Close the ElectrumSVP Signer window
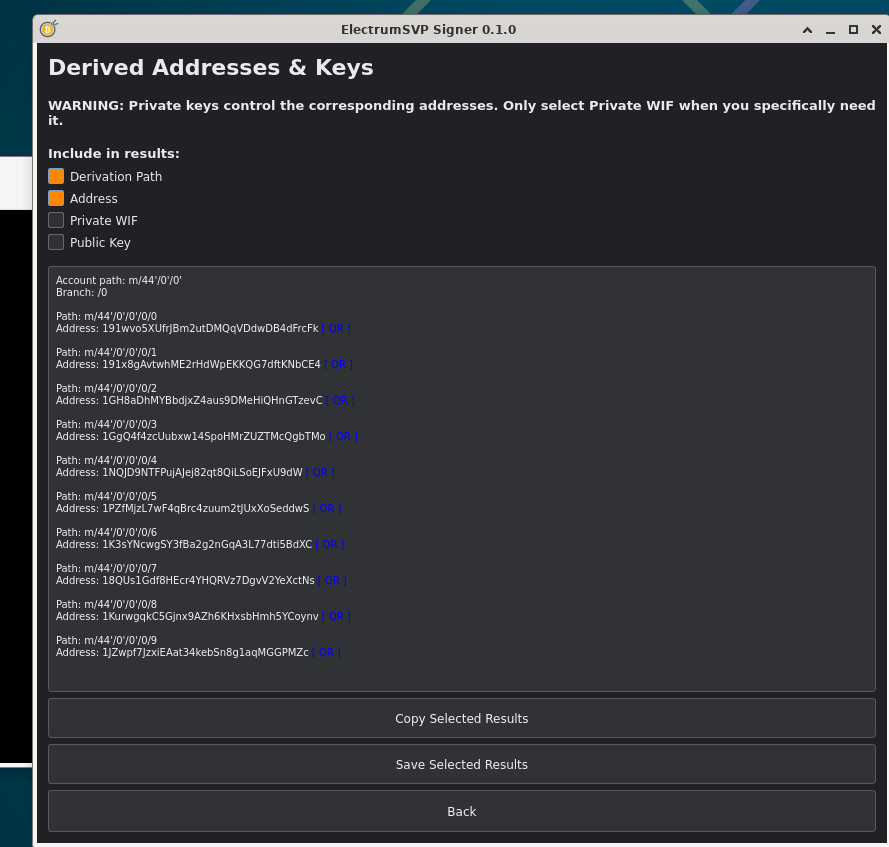Viewport: 889px width, 847px height. pyautogui.click(x=876, y=30)
